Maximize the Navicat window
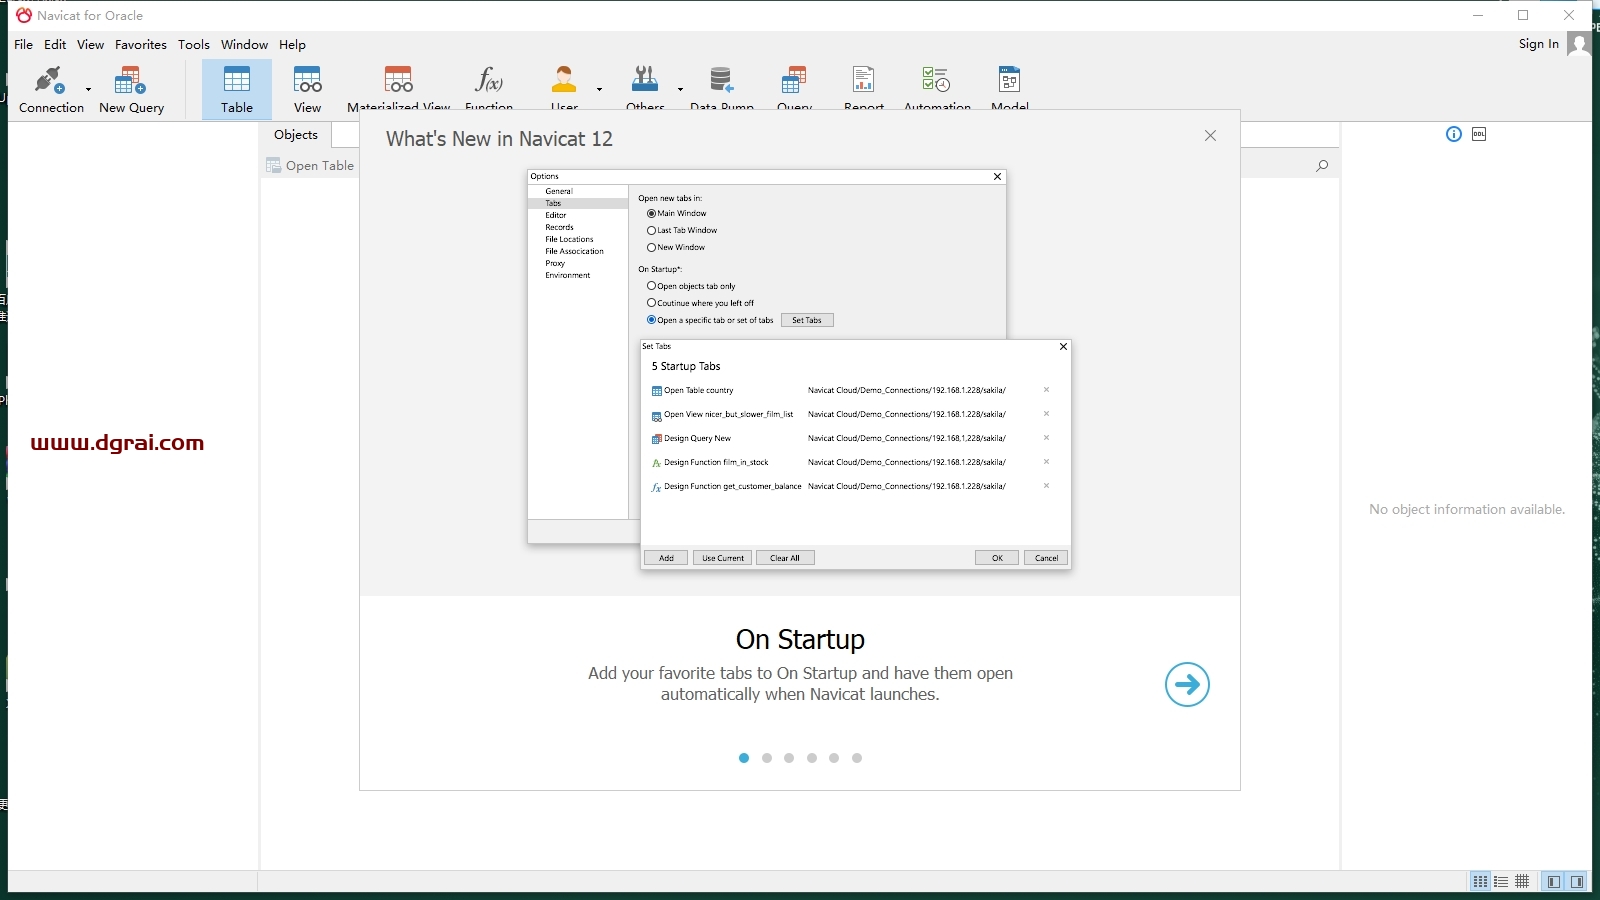Screen dimensions: 1600x900 (1523, 15)
